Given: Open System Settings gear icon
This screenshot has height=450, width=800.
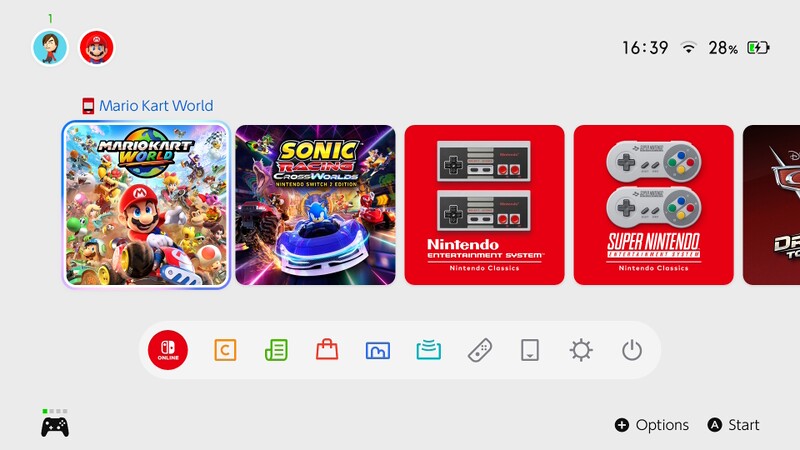Looking at the screenshot, I should coord(581,351).
